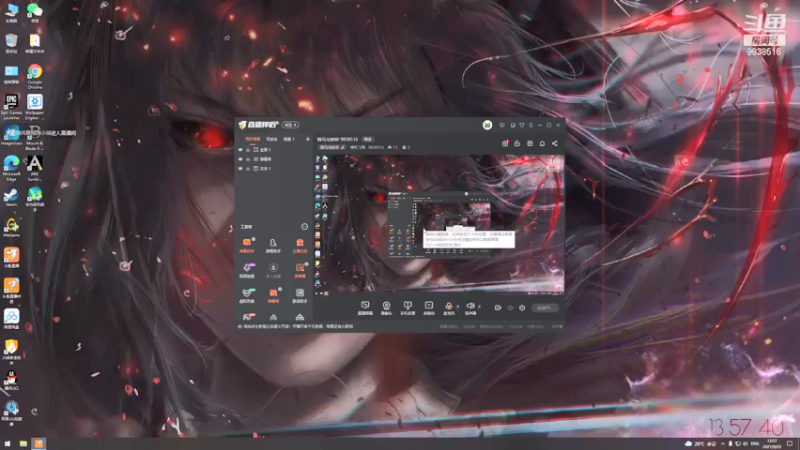The width and height of the screenshot is (800, 450).
Task: Open Microsoft Edge desktop shortcut
Action: tap(11, 168)
